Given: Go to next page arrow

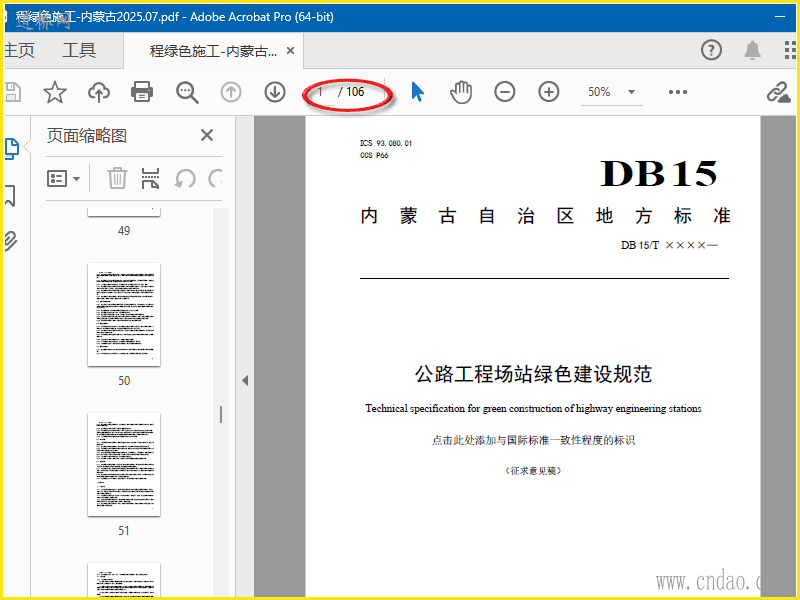Looking at the screenshot, I should coord(275,92).
